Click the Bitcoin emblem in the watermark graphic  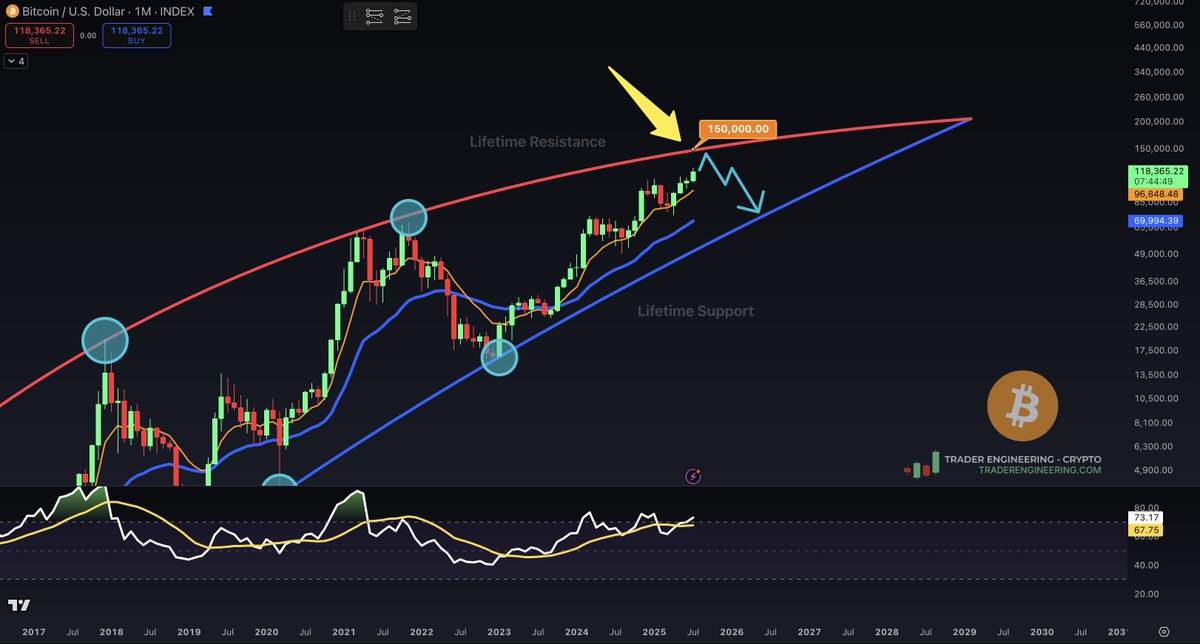coord(1022,406)
